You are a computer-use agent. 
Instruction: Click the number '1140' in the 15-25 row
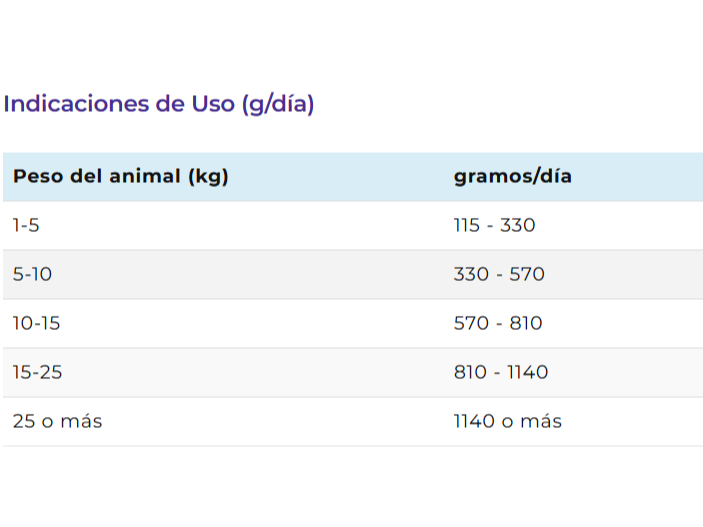click(528, 372)
